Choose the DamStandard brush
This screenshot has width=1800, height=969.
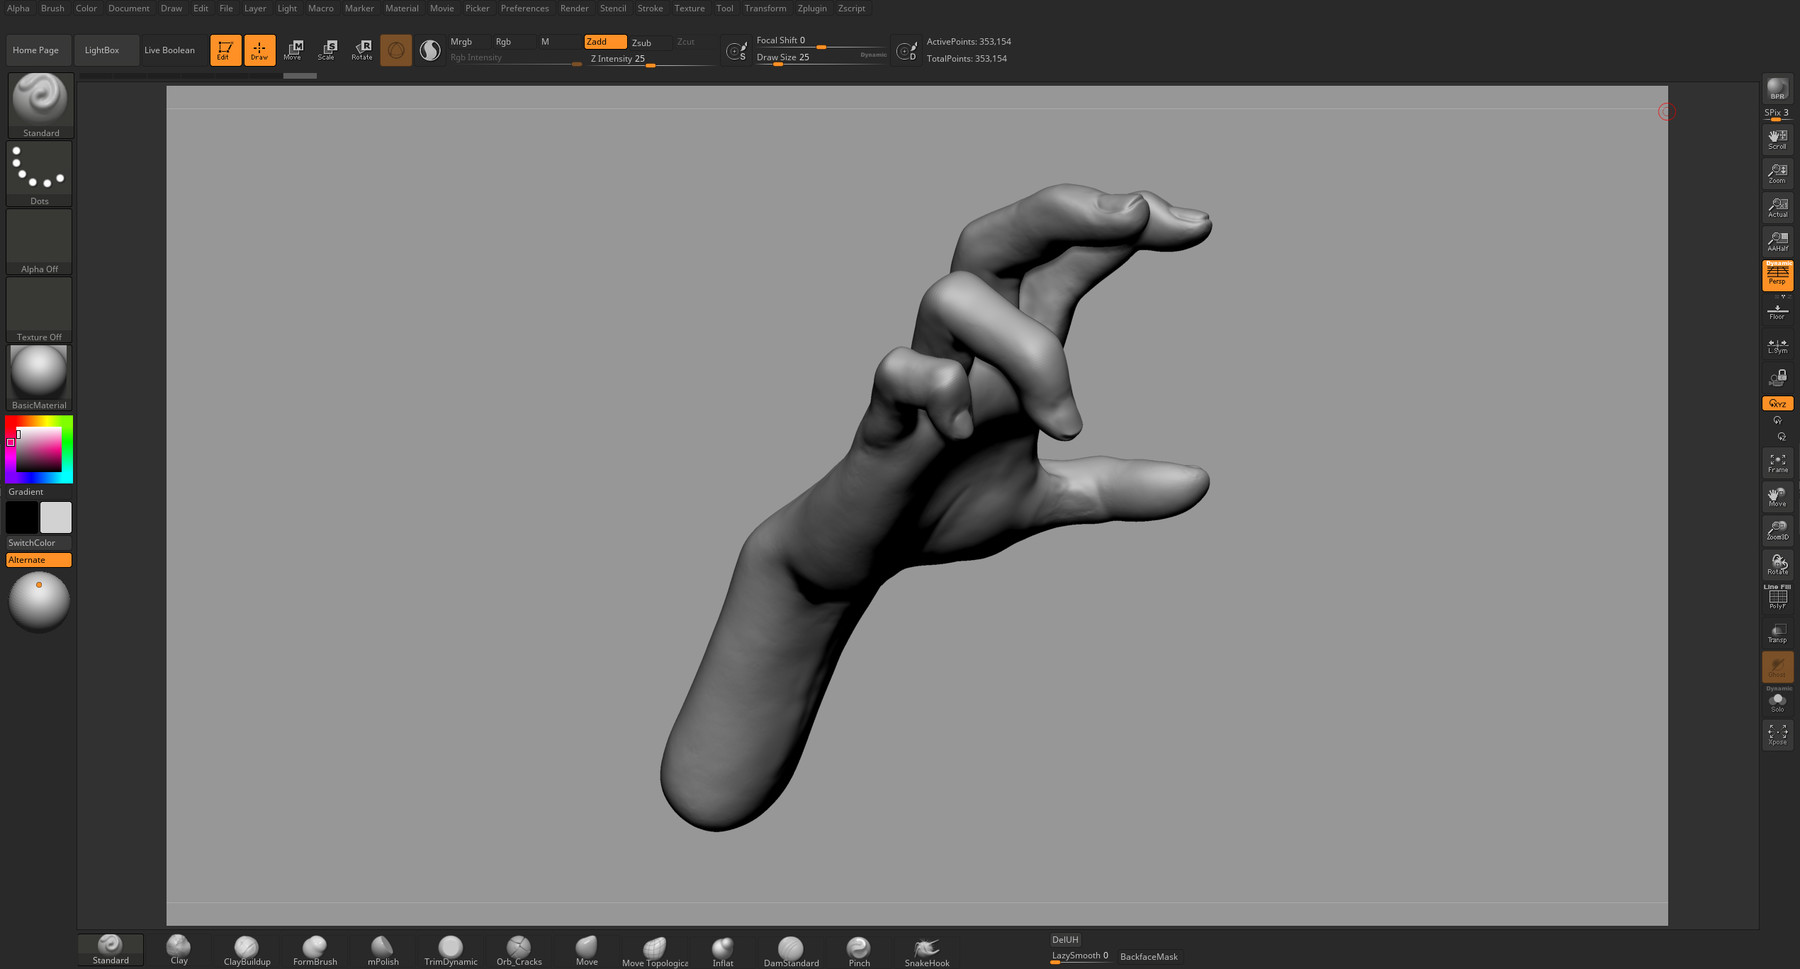click(790, 950)
